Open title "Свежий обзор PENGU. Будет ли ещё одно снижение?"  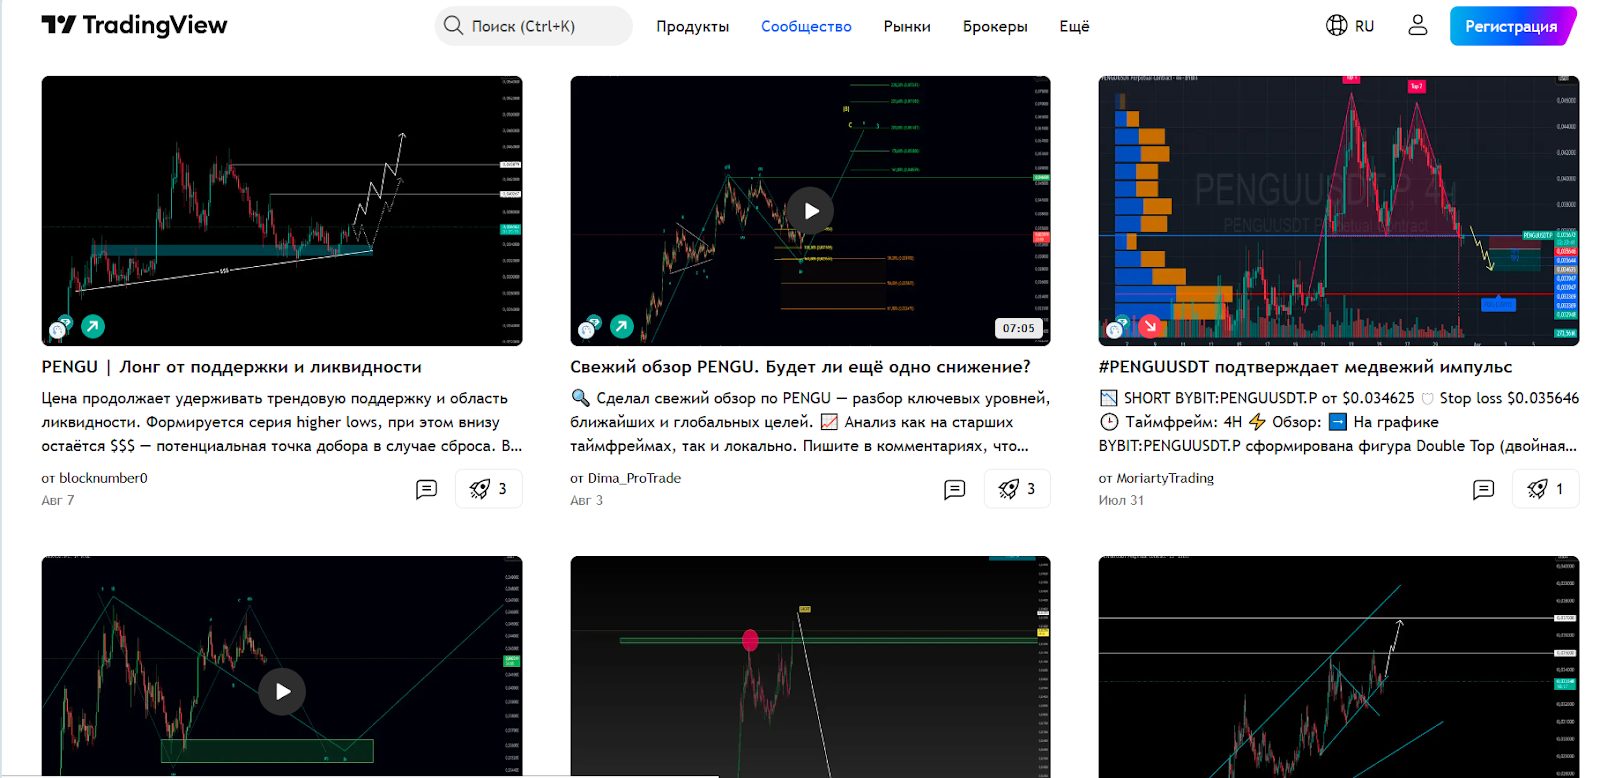pos(800,367)
